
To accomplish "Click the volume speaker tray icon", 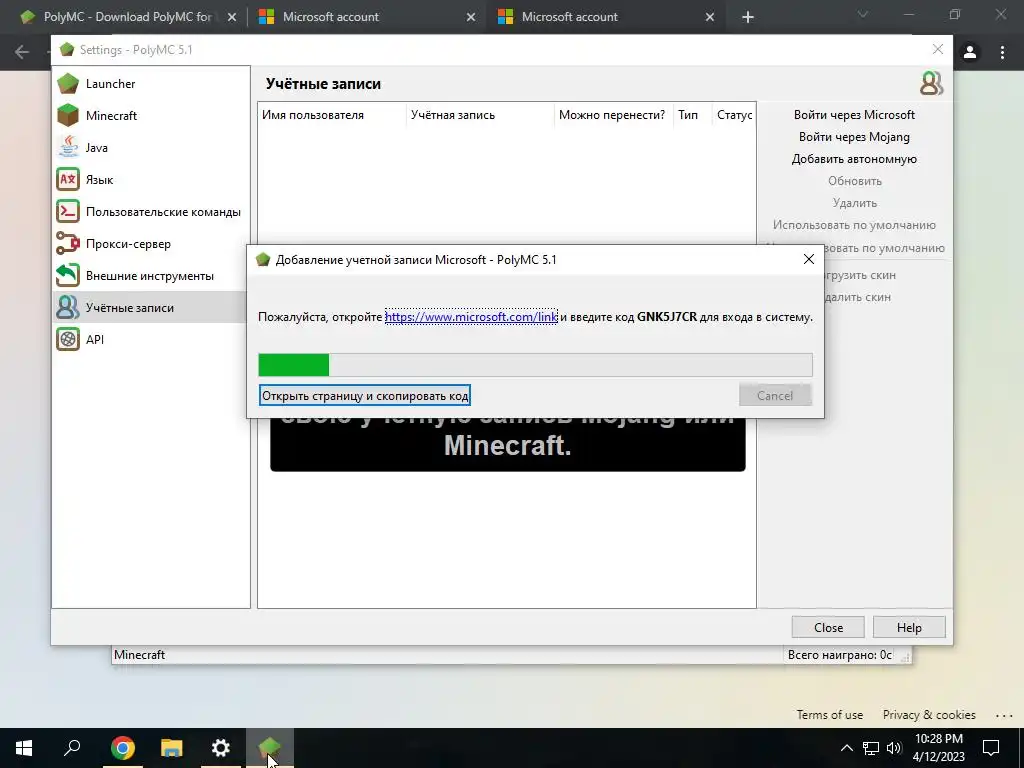I will tap(894, 748).
